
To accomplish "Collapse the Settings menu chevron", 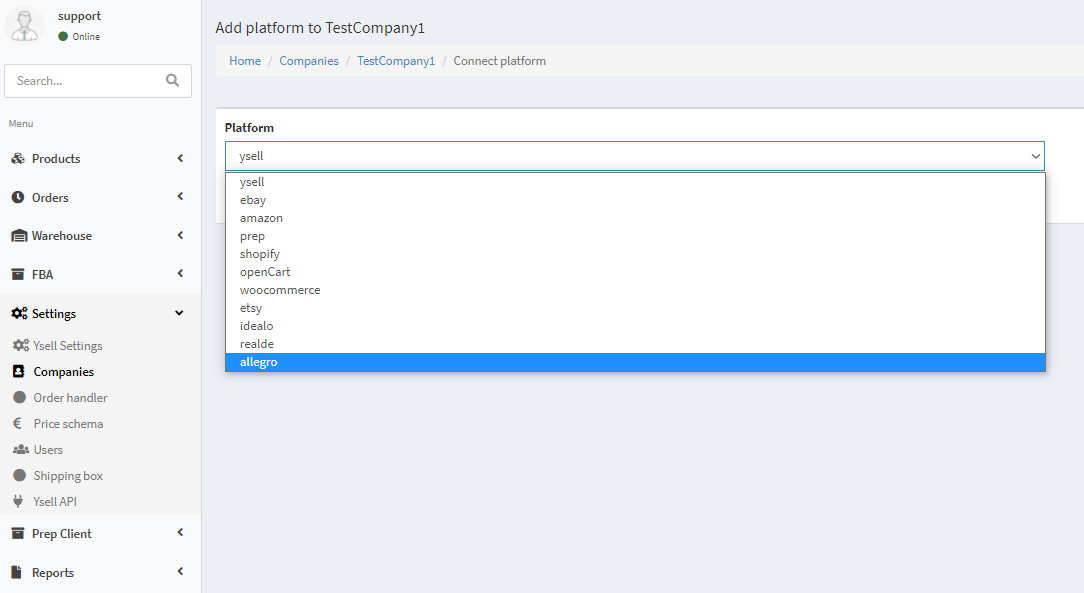I will click(x=180, y=313).
